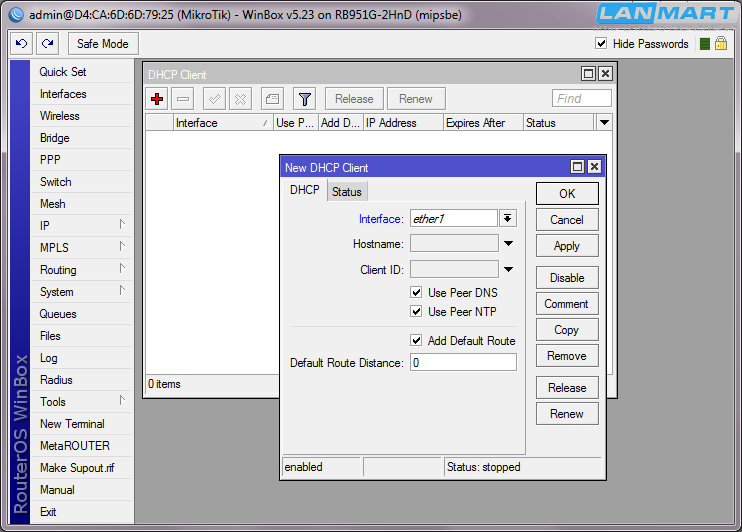Close the DHCP Client window
The image size is (742, 532).
tap(605, 73)
